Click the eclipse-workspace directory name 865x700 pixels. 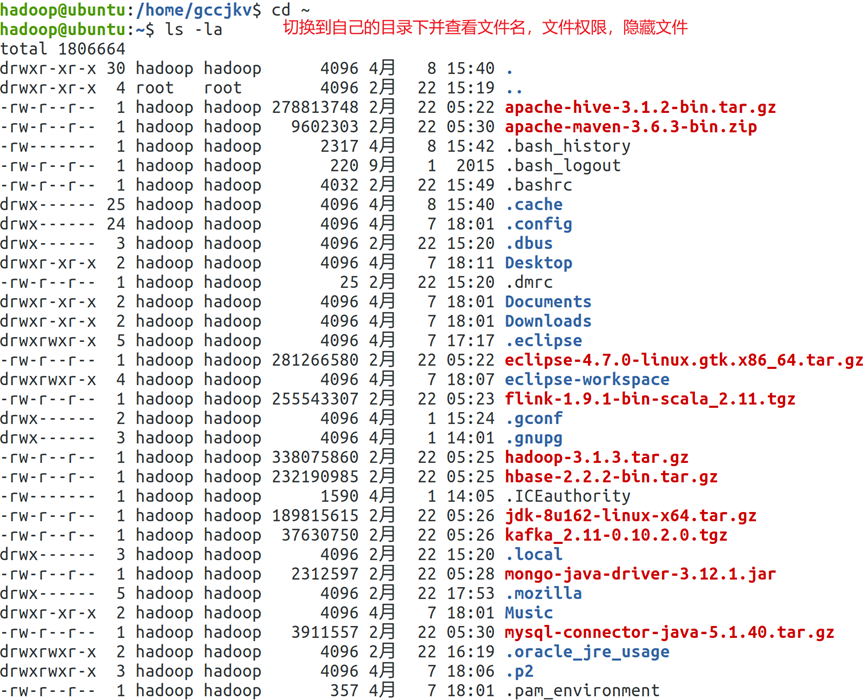coord(587,380)
